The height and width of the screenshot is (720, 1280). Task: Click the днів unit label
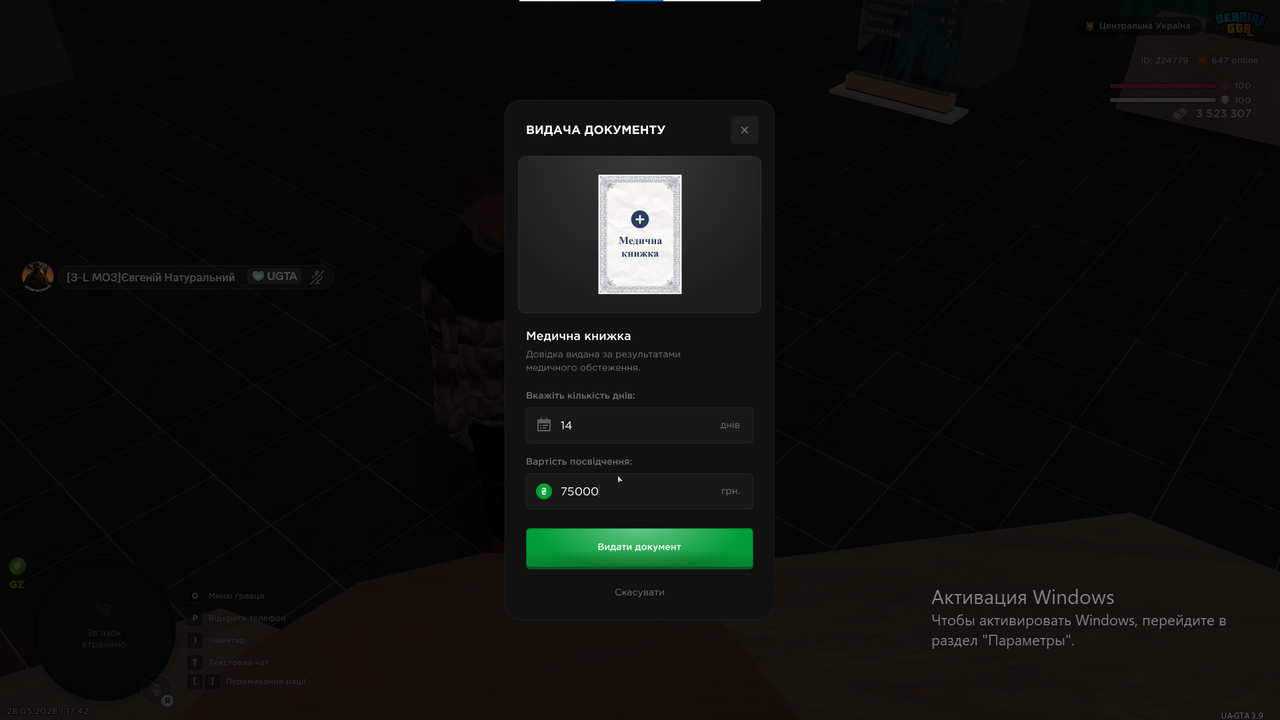730,425
